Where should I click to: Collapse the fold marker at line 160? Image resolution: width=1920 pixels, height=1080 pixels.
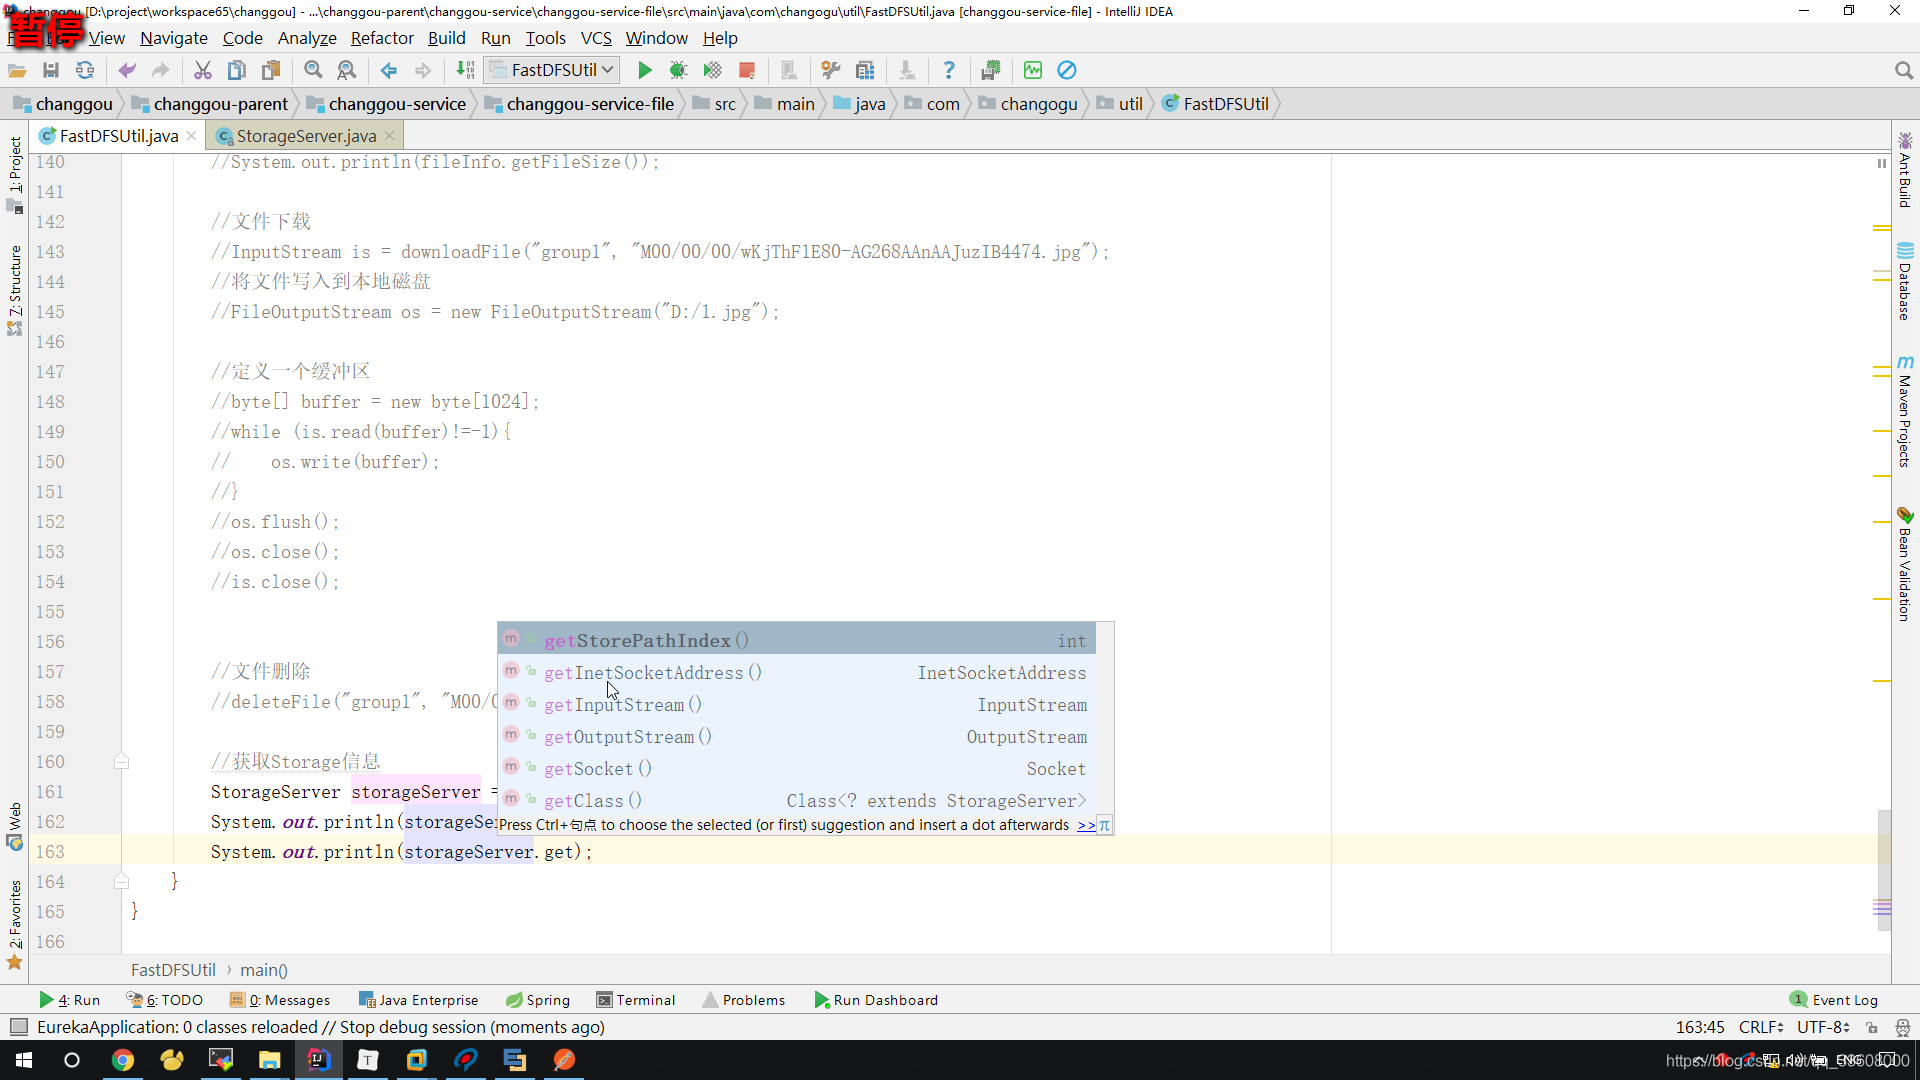point(121,762)
